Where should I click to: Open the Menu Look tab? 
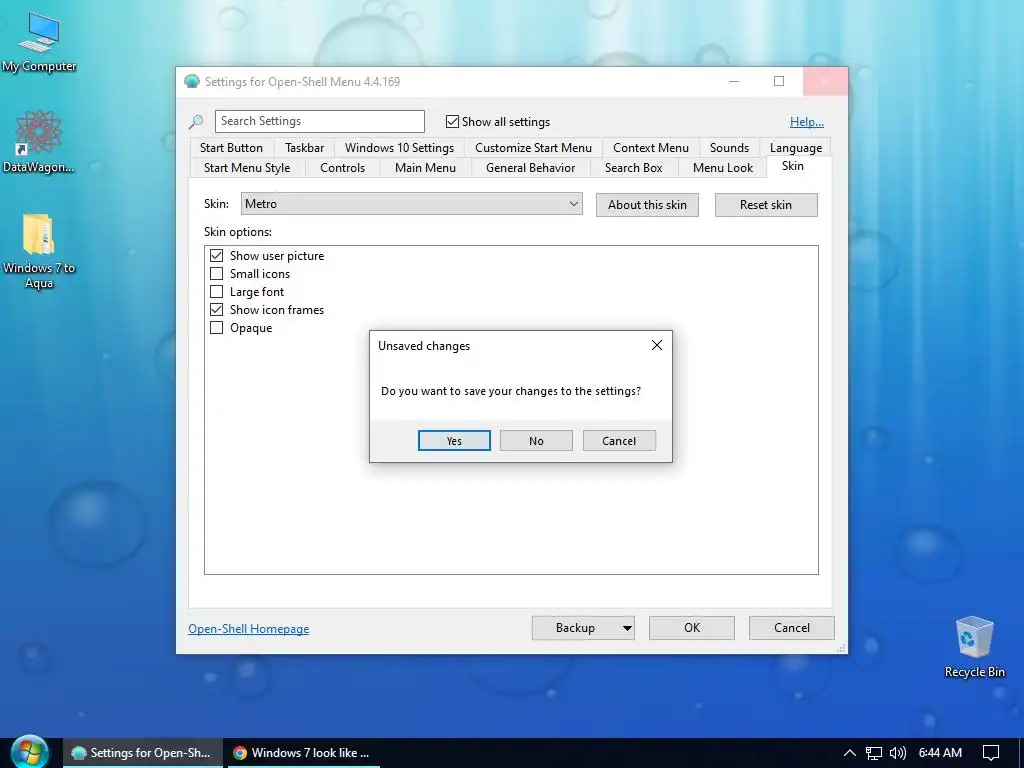coord(722,168)
